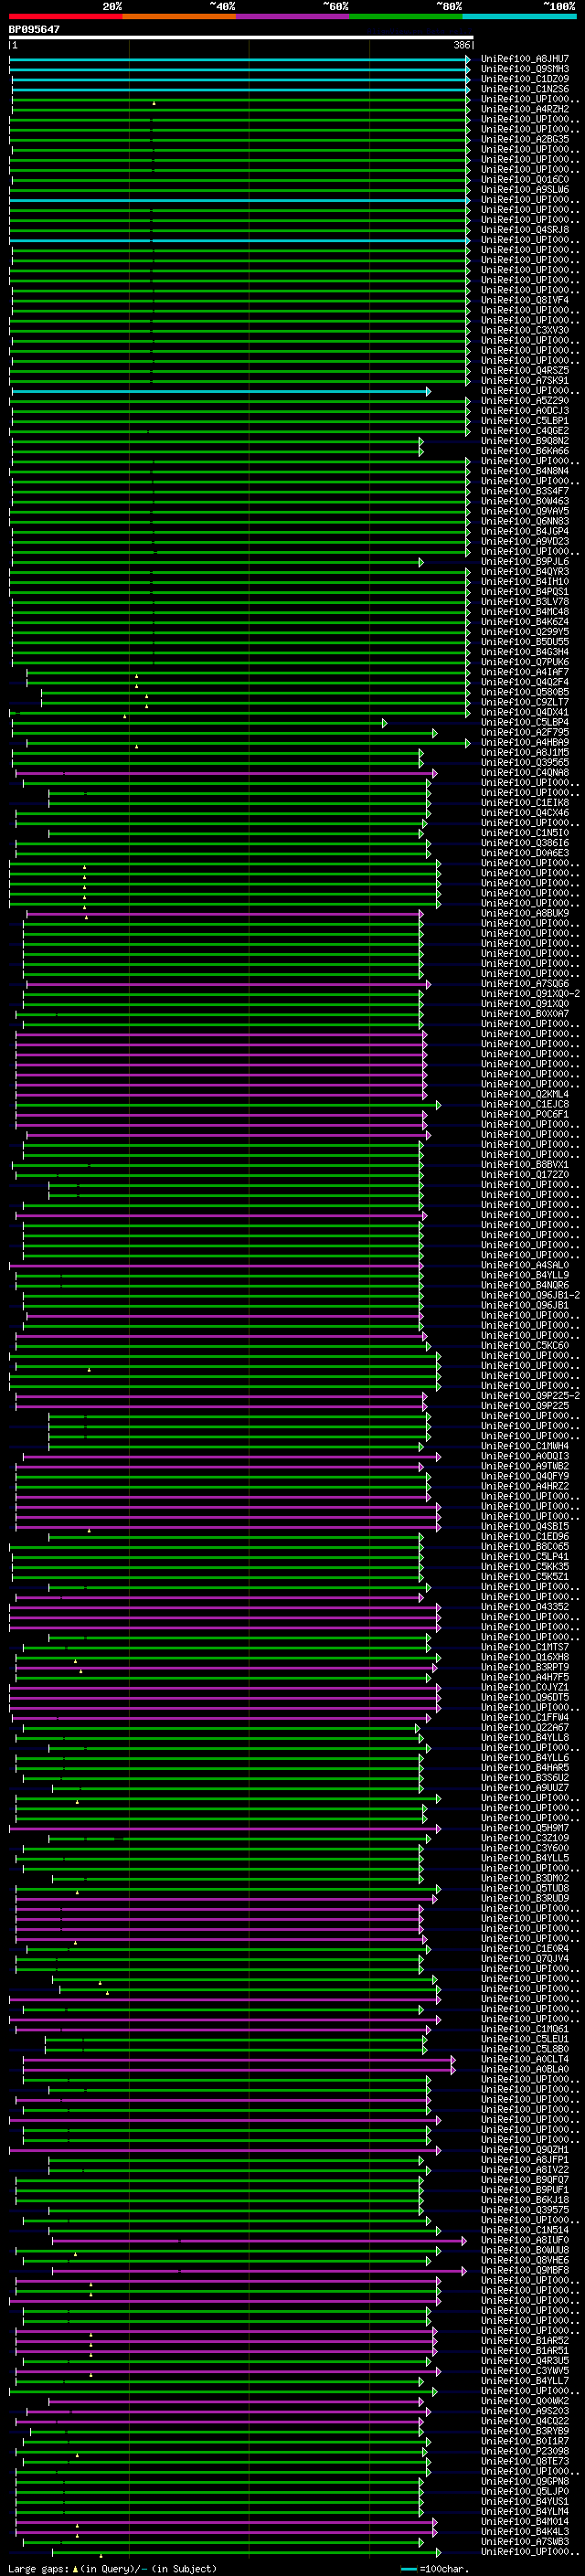Select hit label UniRef100_Q96JB1-2
Screen dimensions: 585x2576
[530, 1295]
